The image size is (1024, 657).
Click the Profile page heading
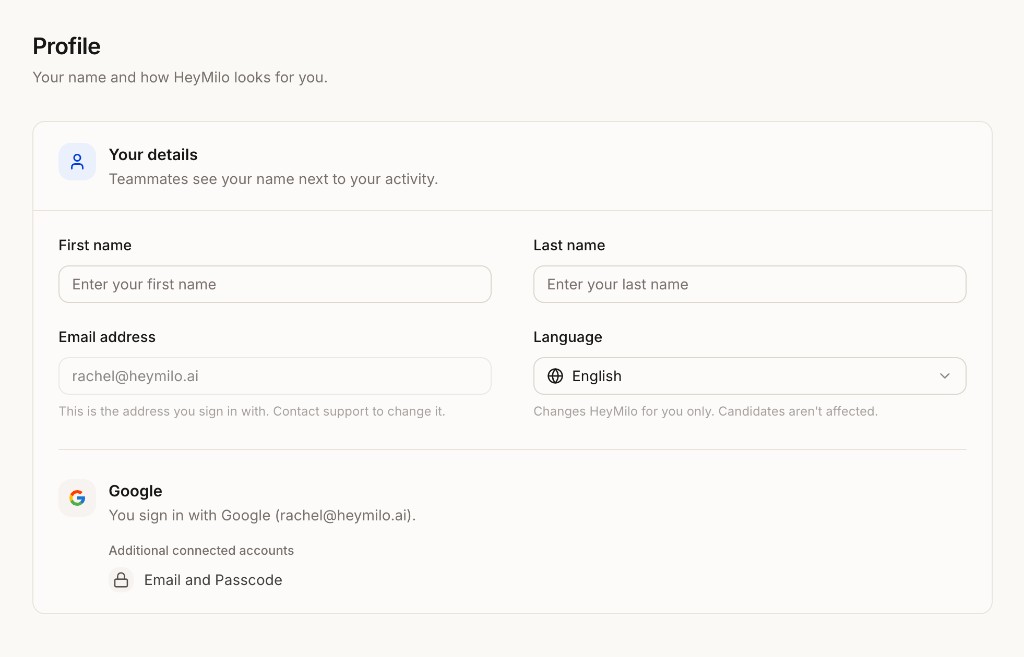(x=67, y=46)
